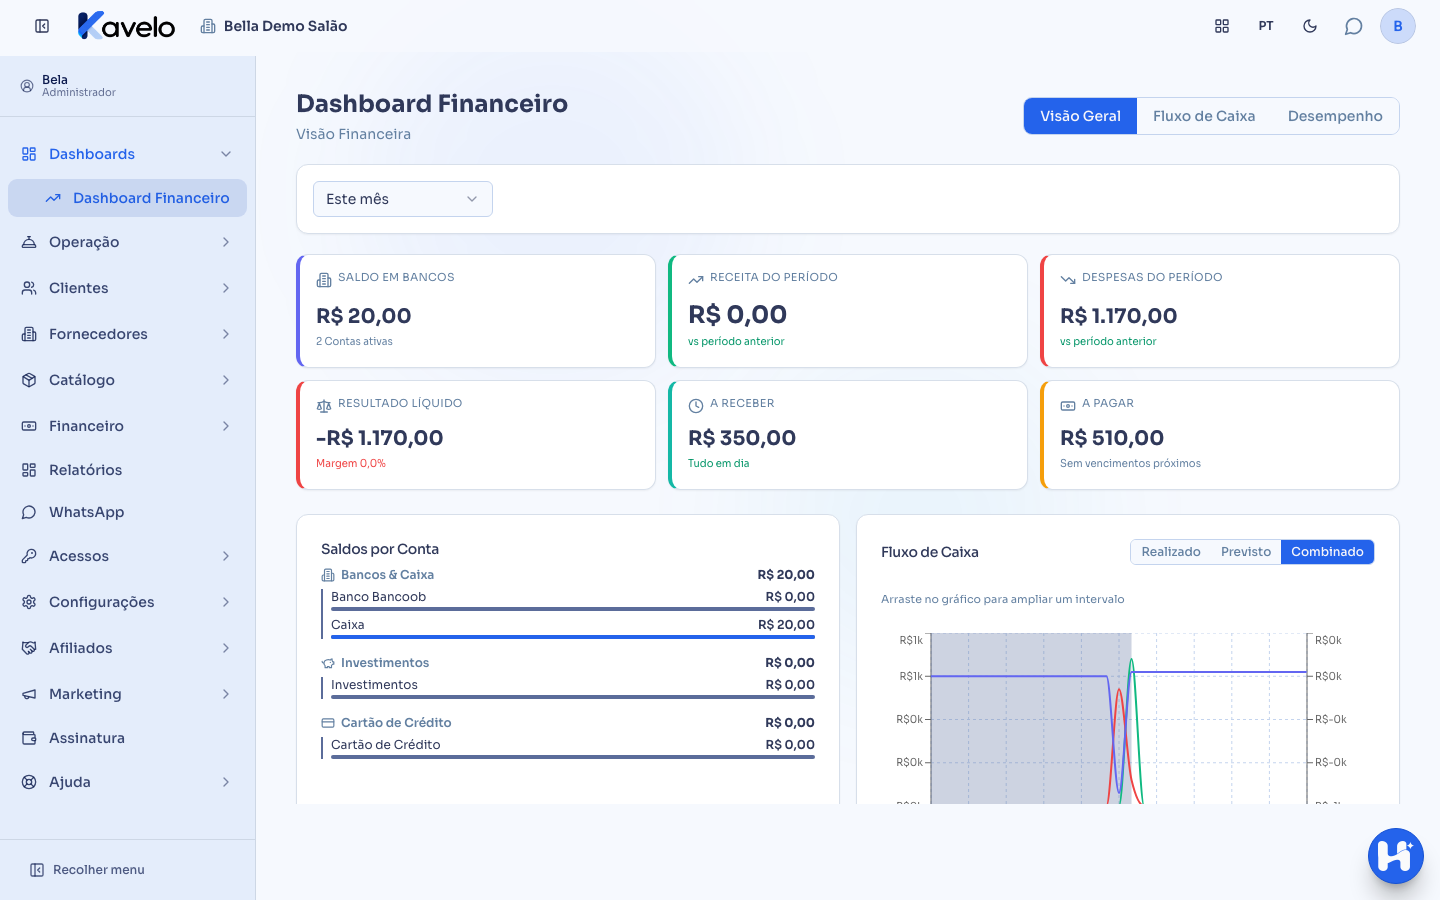
Task: Expand the Operação menu
Action: [x=127, y=242]
